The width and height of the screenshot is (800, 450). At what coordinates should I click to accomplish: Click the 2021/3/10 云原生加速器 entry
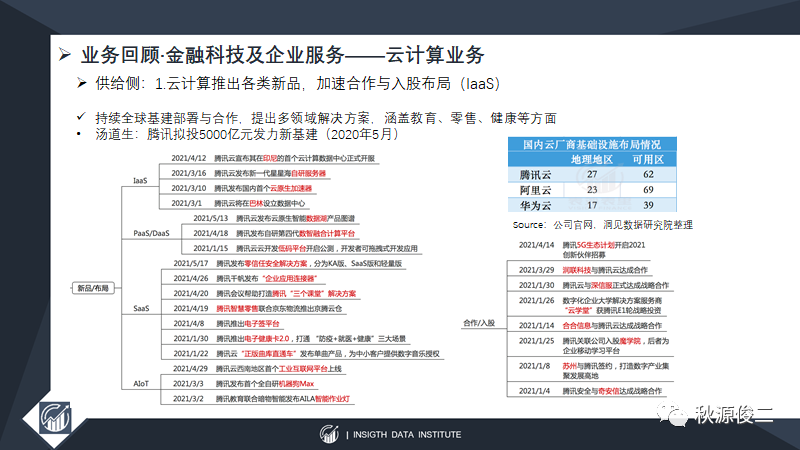(241, 188)
